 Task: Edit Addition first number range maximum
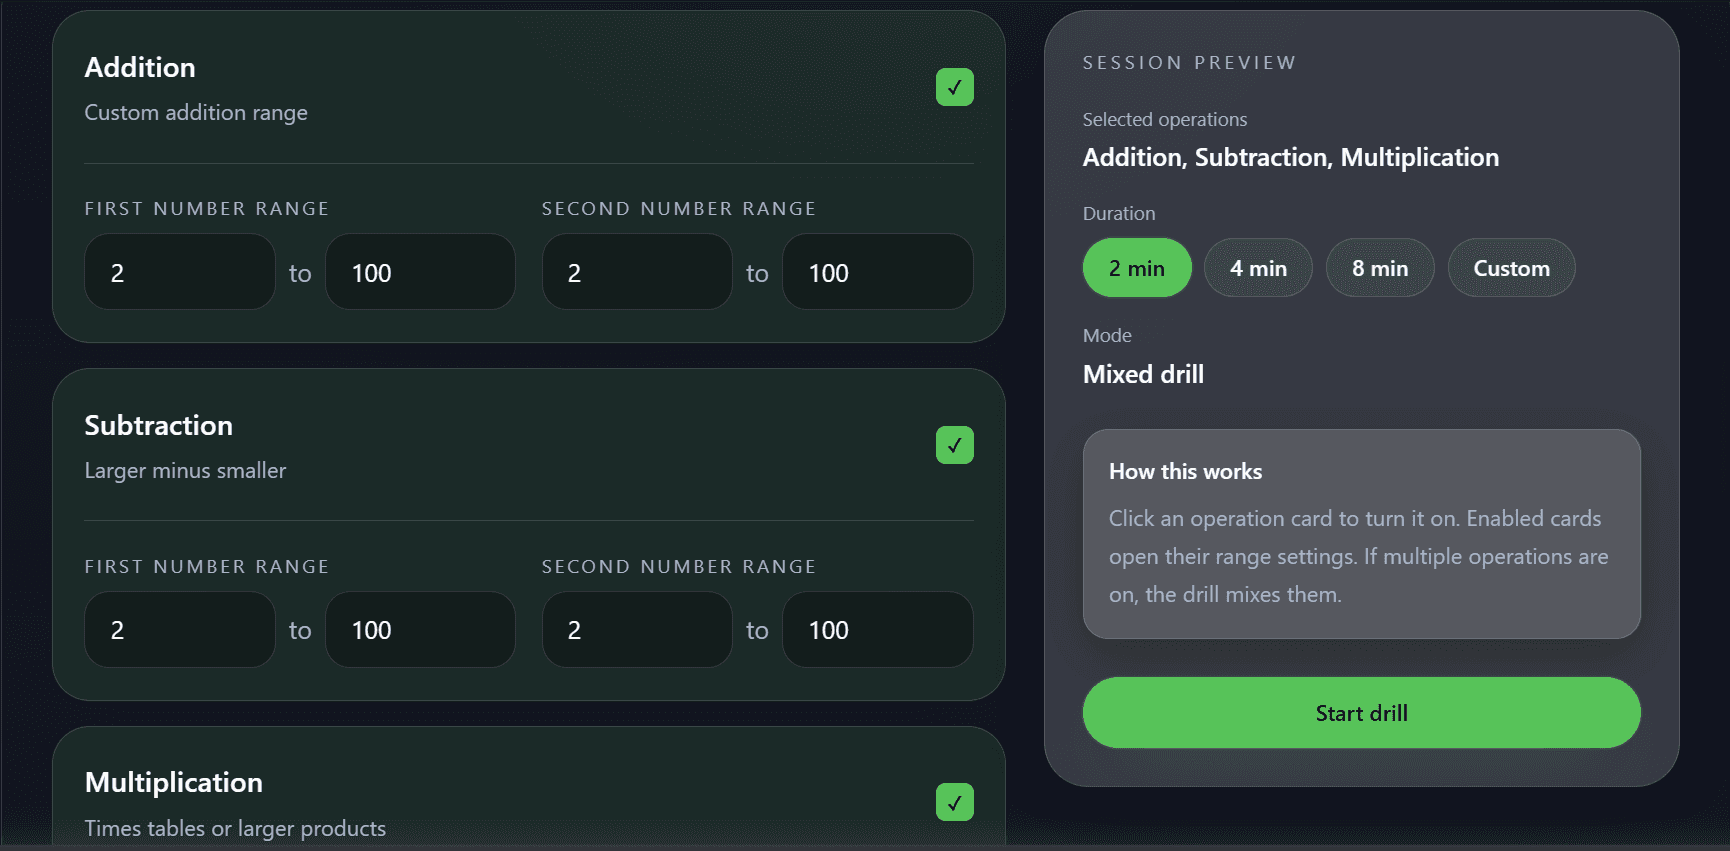420,272
